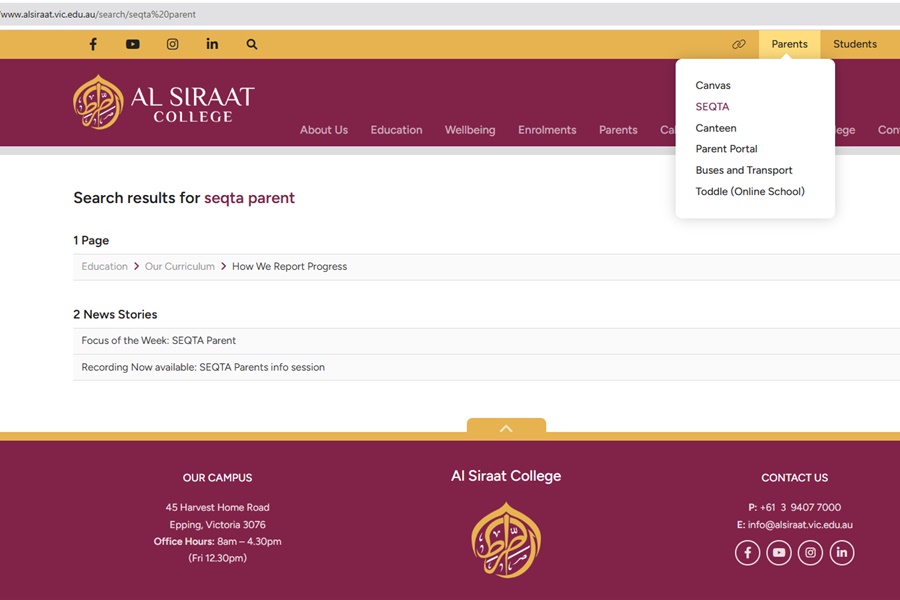
Task: Click the Epping, Victoria 3076 line
Action: coord(218,525)
